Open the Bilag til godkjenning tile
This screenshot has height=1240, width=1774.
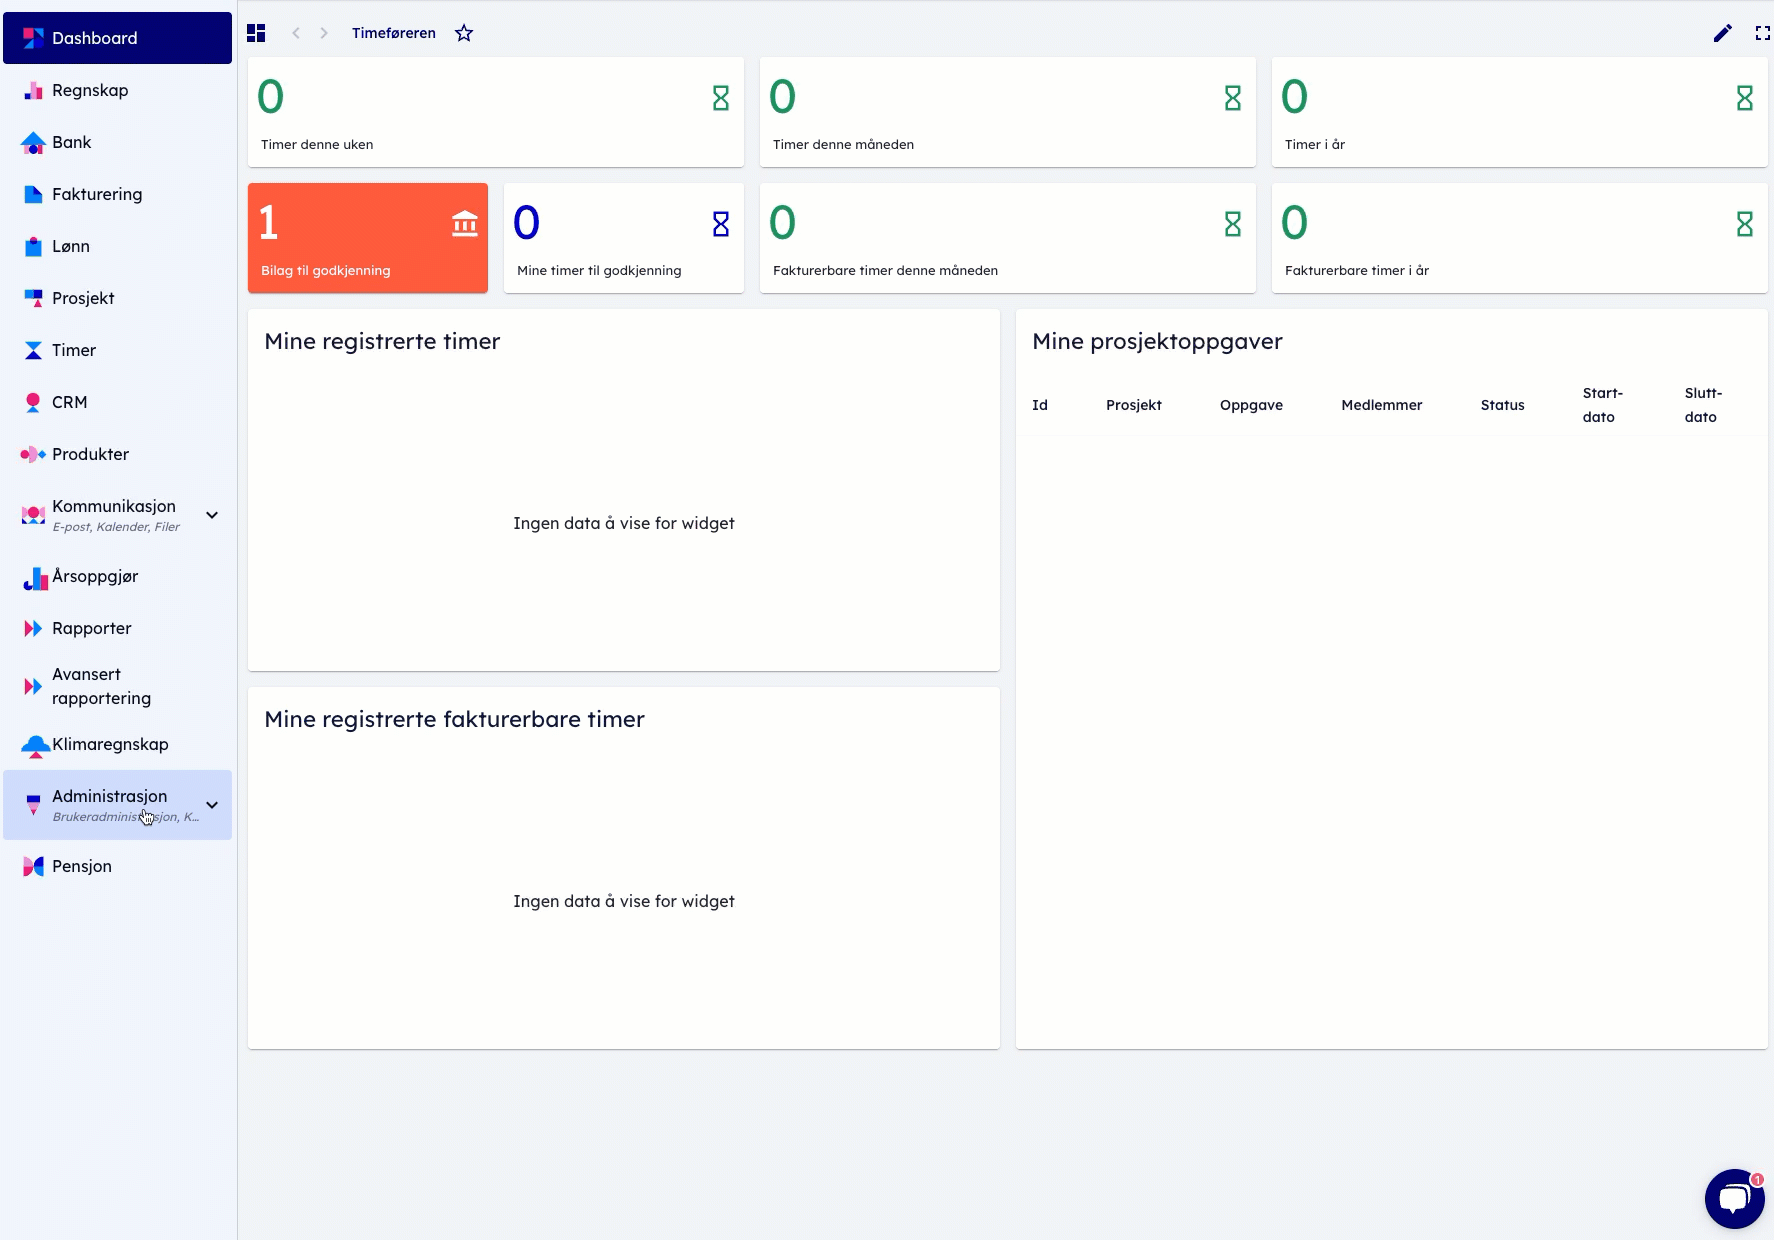(x=367, y=238)
